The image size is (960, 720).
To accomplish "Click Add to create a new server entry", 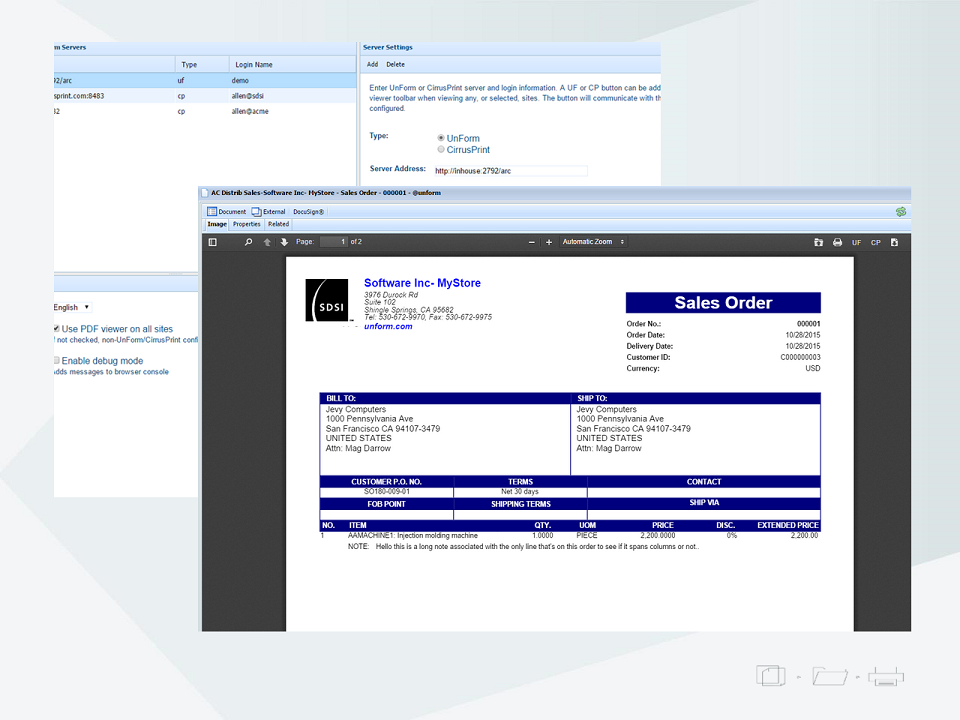I will click(x=372, y=64).
